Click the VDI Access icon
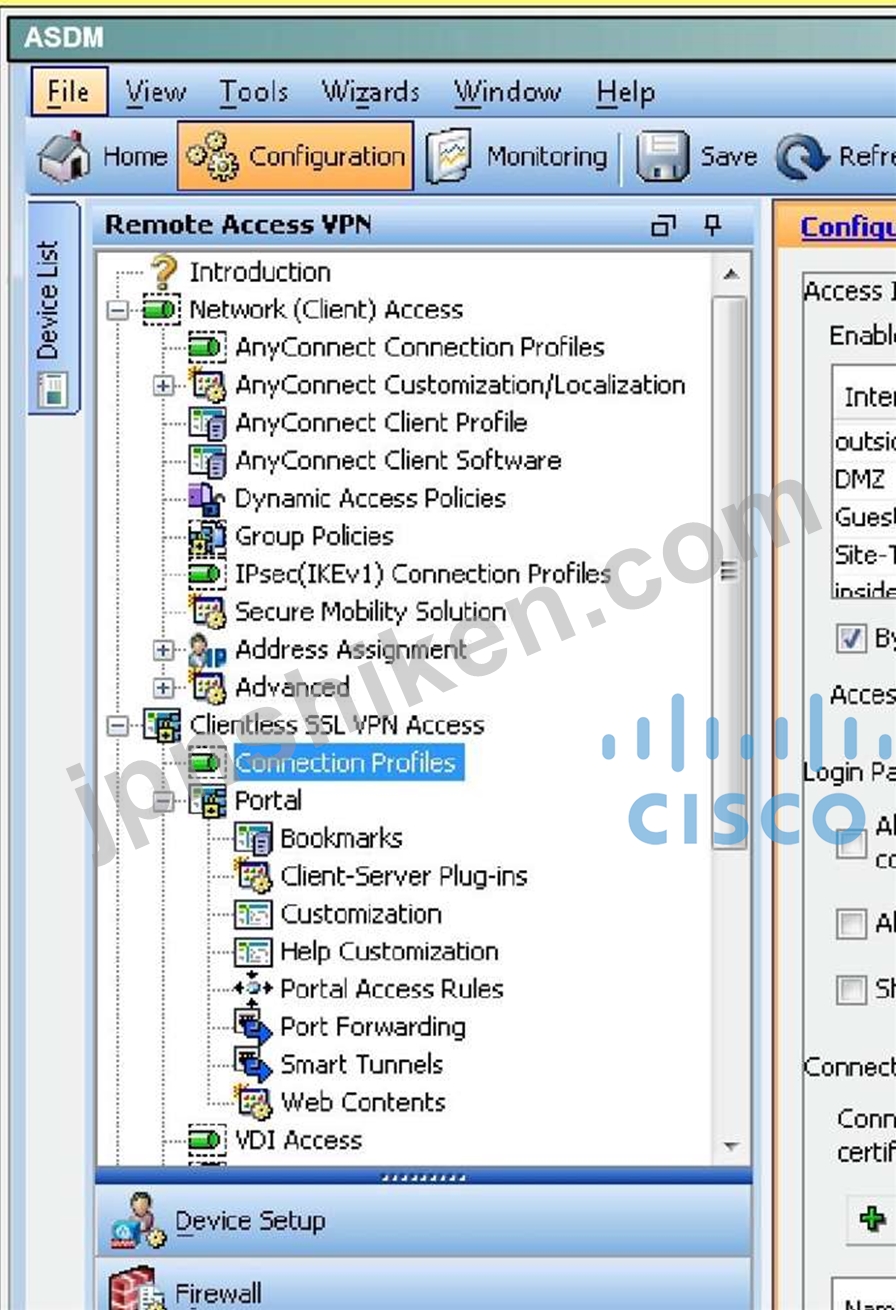Screen dimensions: 896x1310 (207, 1140)
